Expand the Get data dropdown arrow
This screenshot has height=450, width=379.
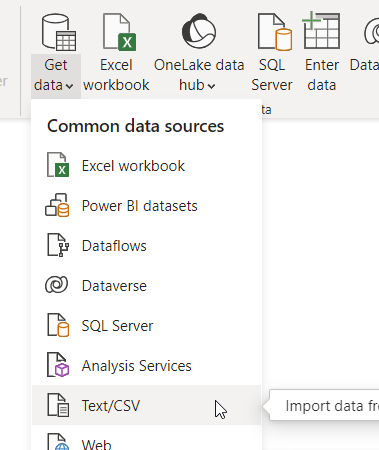69,86
